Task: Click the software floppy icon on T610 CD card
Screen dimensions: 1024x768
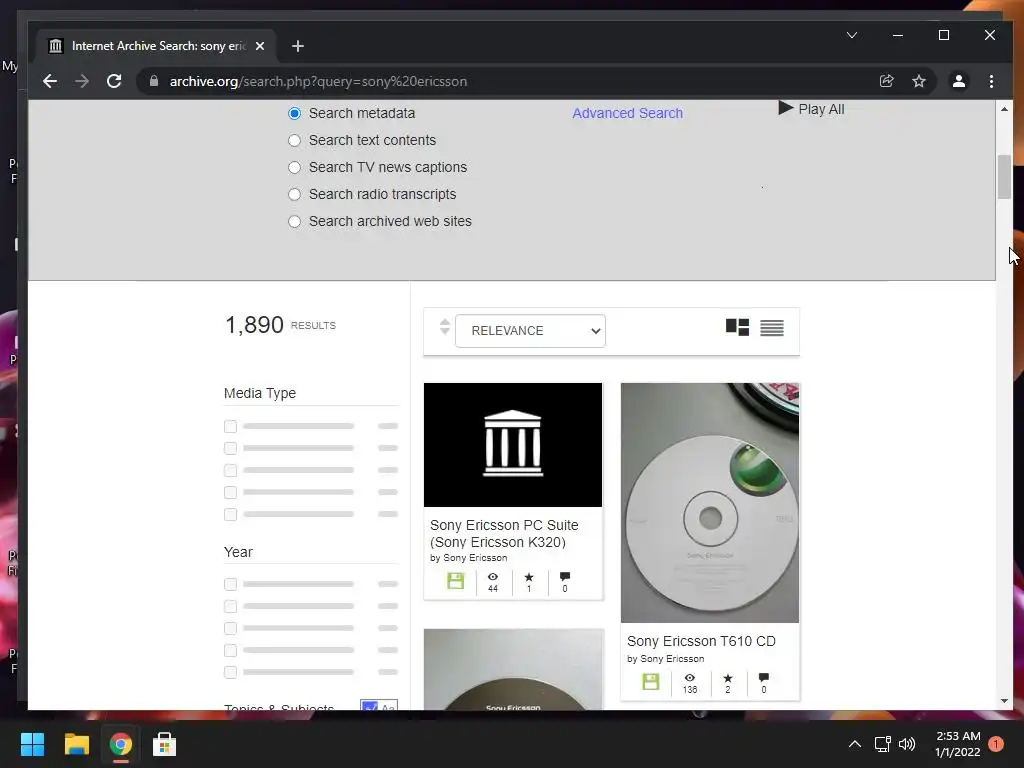Action: click(650, 682)
